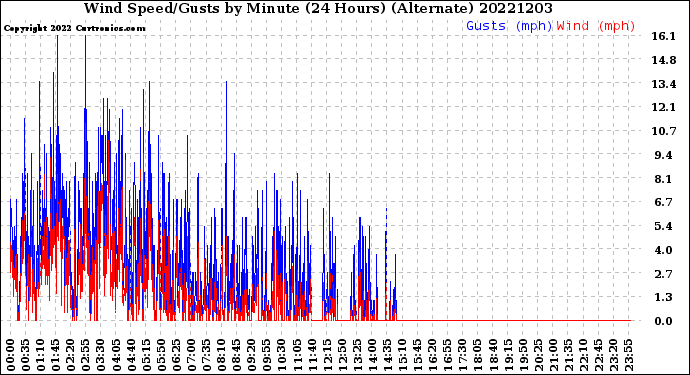
Task: Click the 5.4 y-axis value
Action: [664, 226]
